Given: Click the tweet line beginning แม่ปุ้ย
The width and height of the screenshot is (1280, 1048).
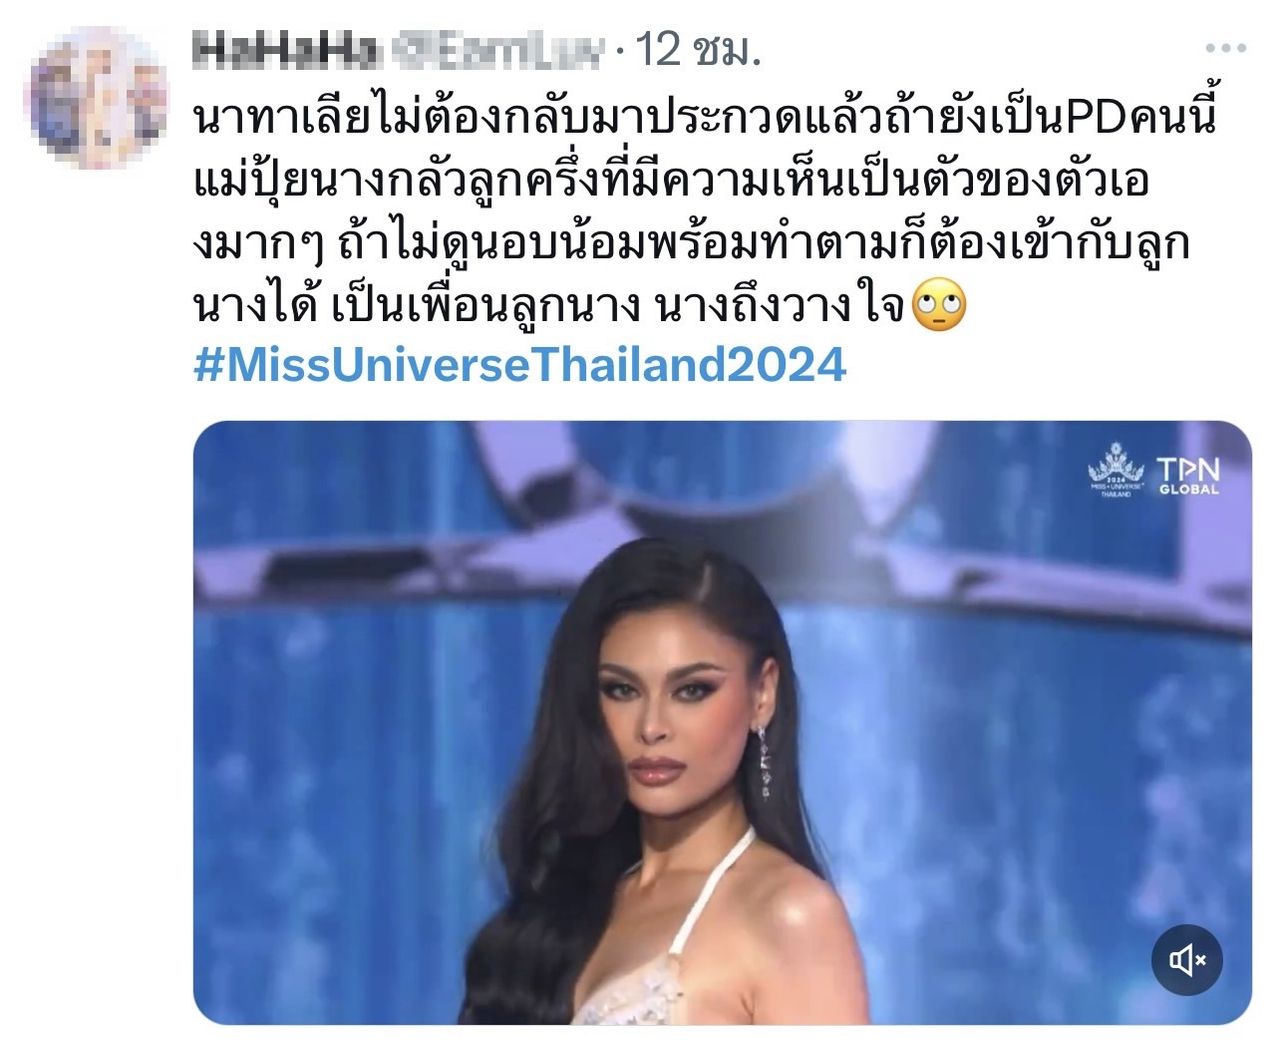Looking at the screenshot, I should point(671,181).
